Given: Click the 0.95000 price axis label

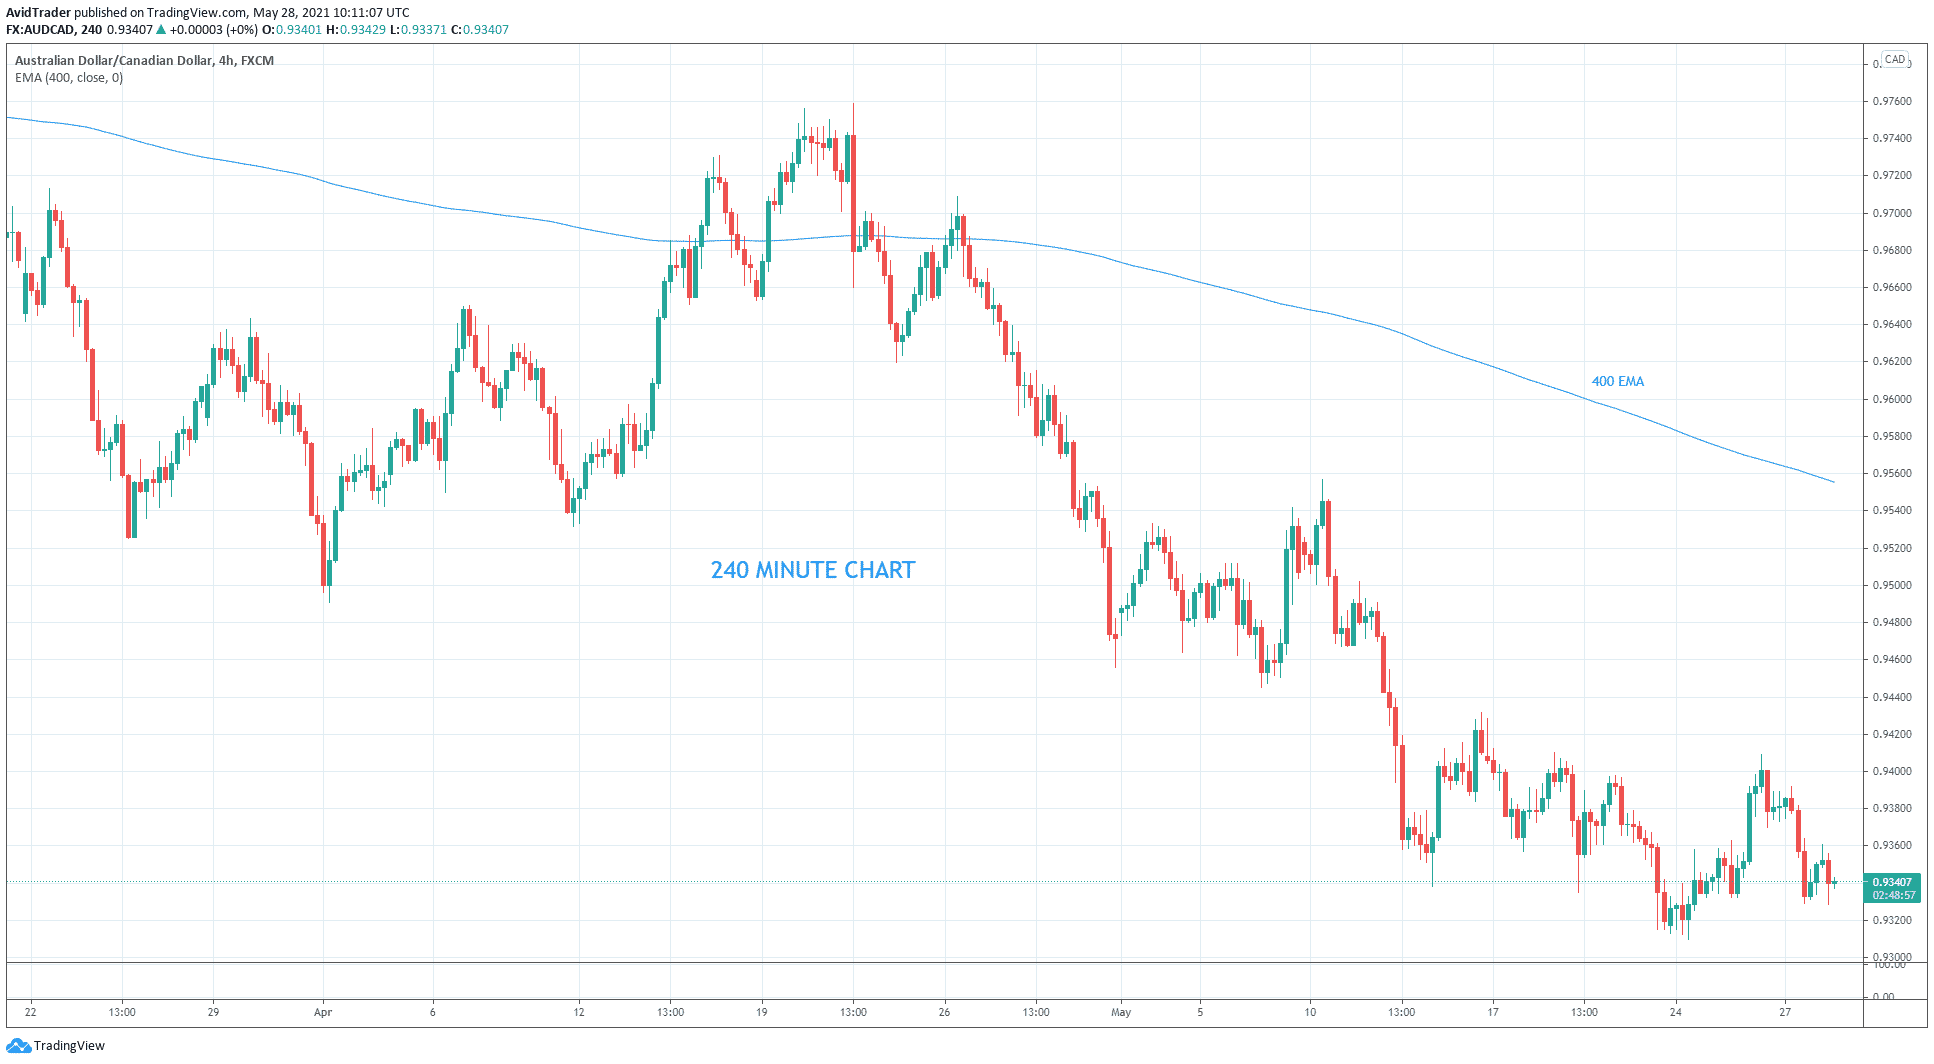Looking at the screenshot, I should point(1892,585).
